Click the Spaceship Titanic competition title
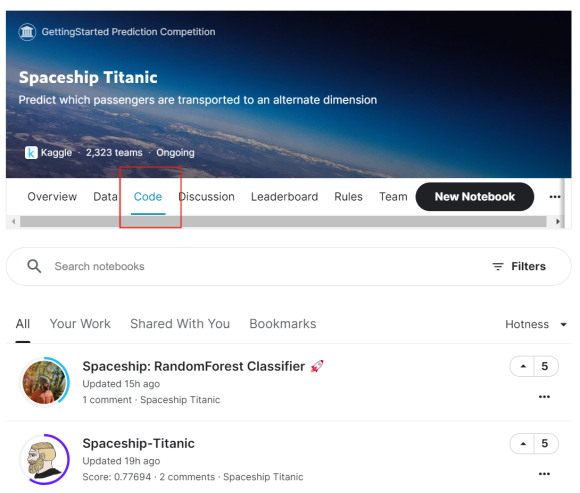The image size is (580, 493). point(88,78)
